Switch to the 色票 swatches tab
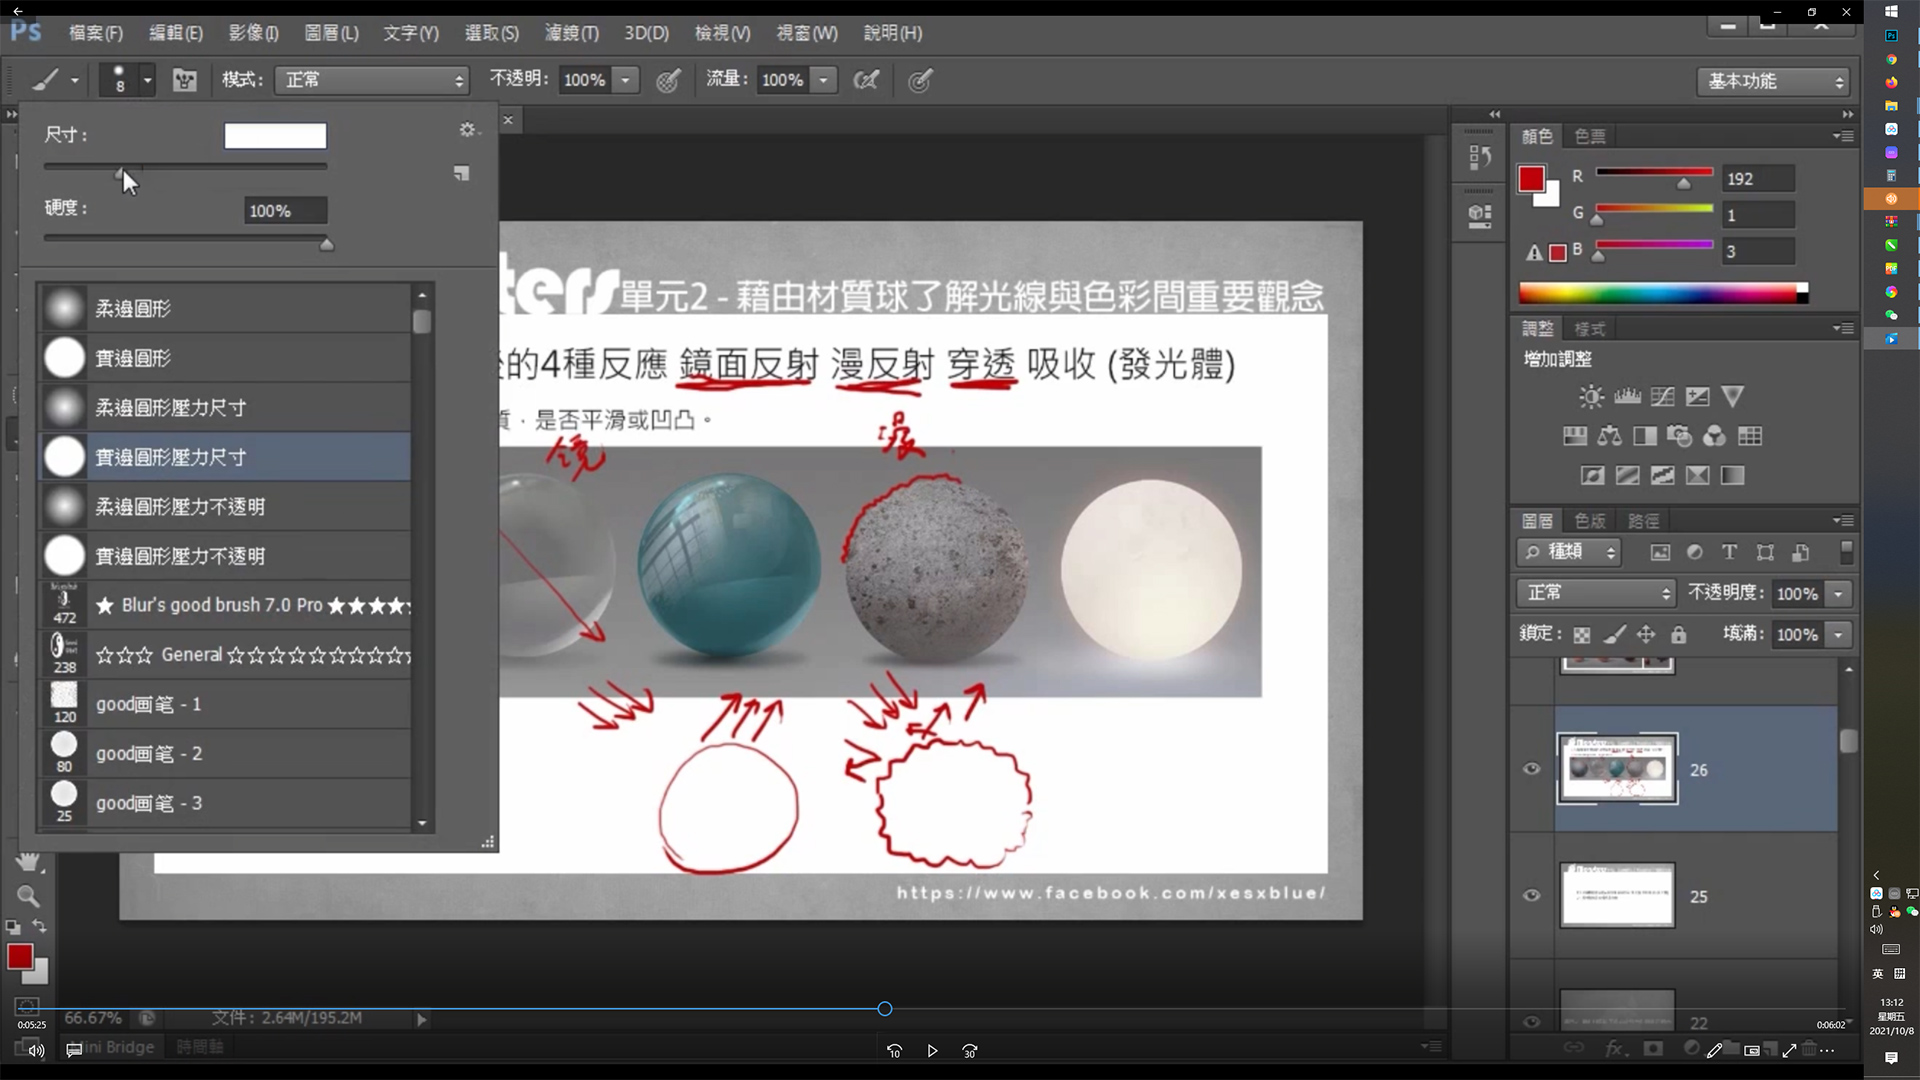This screenshot has width=1920, height=1080. click(x=1590, y=136)
